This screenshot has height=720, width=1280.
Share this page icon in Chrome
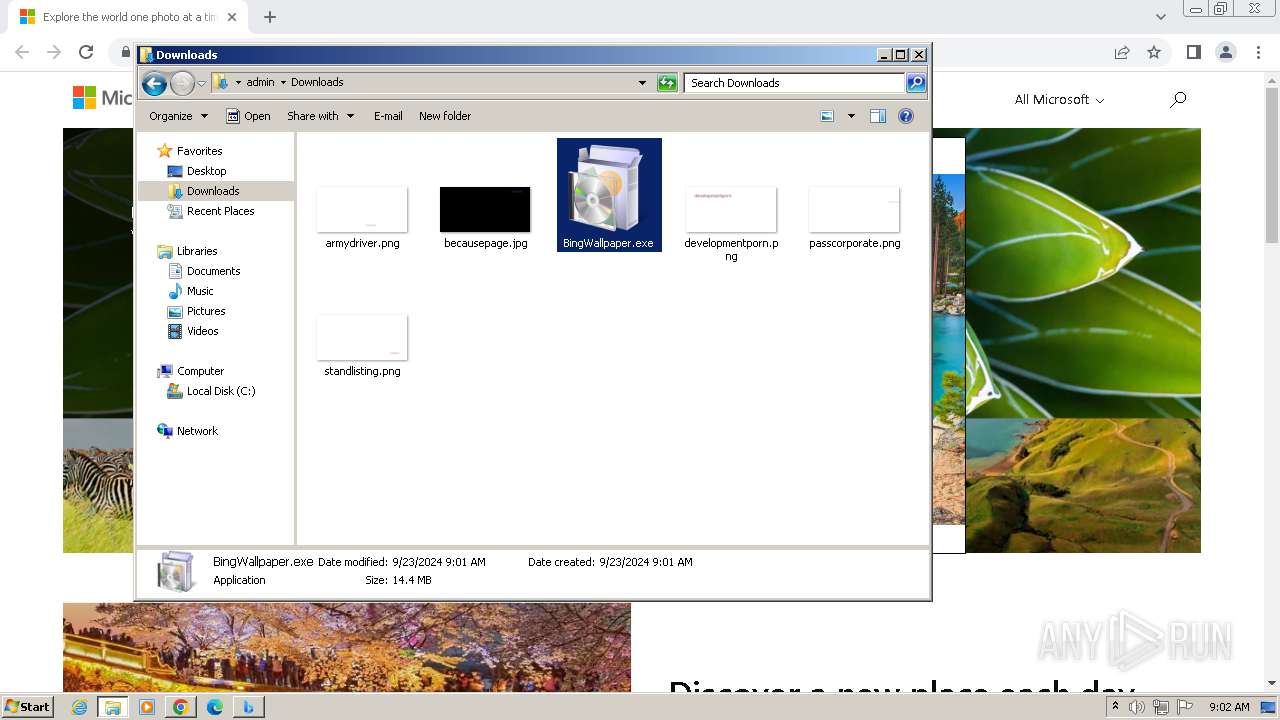click(x=1122, y=52)
